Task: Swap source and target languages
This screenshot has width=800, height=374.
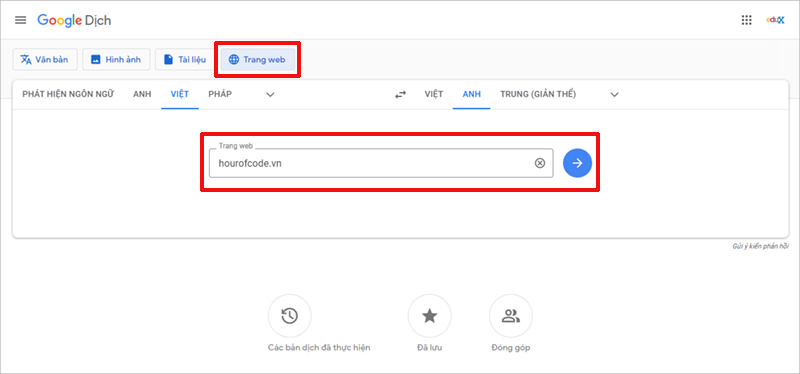Action: tap(401, 94)
